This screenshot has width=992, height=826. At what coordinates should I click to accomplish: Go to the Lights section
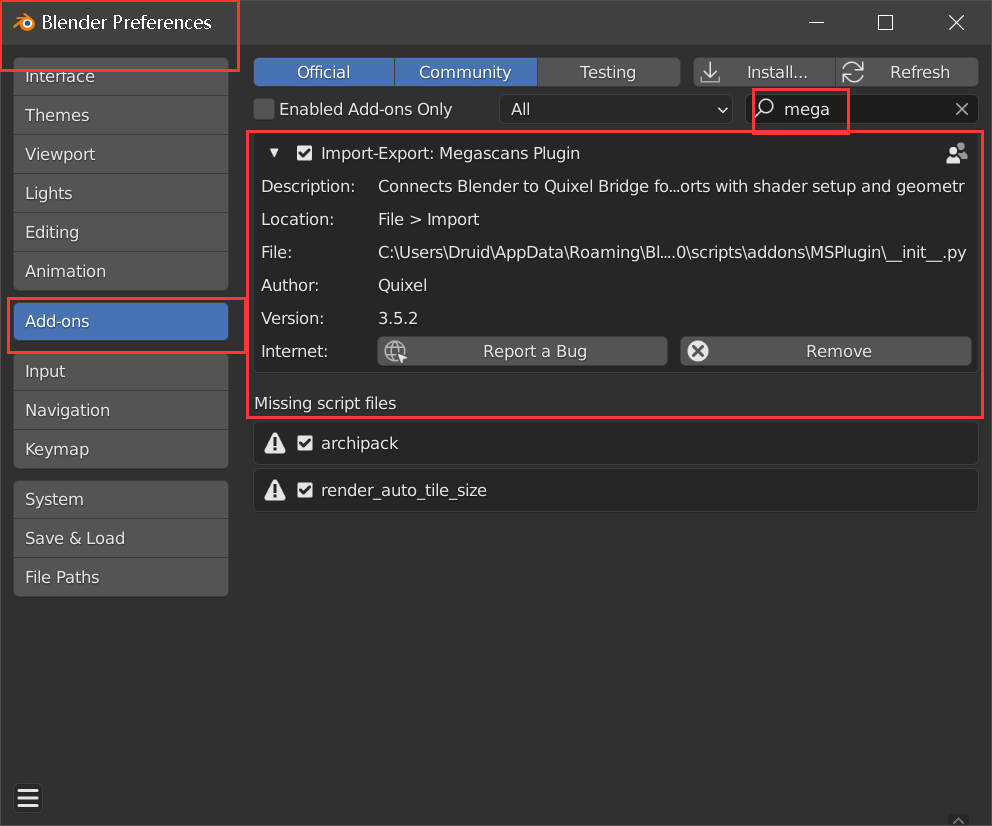coord(121,193)
